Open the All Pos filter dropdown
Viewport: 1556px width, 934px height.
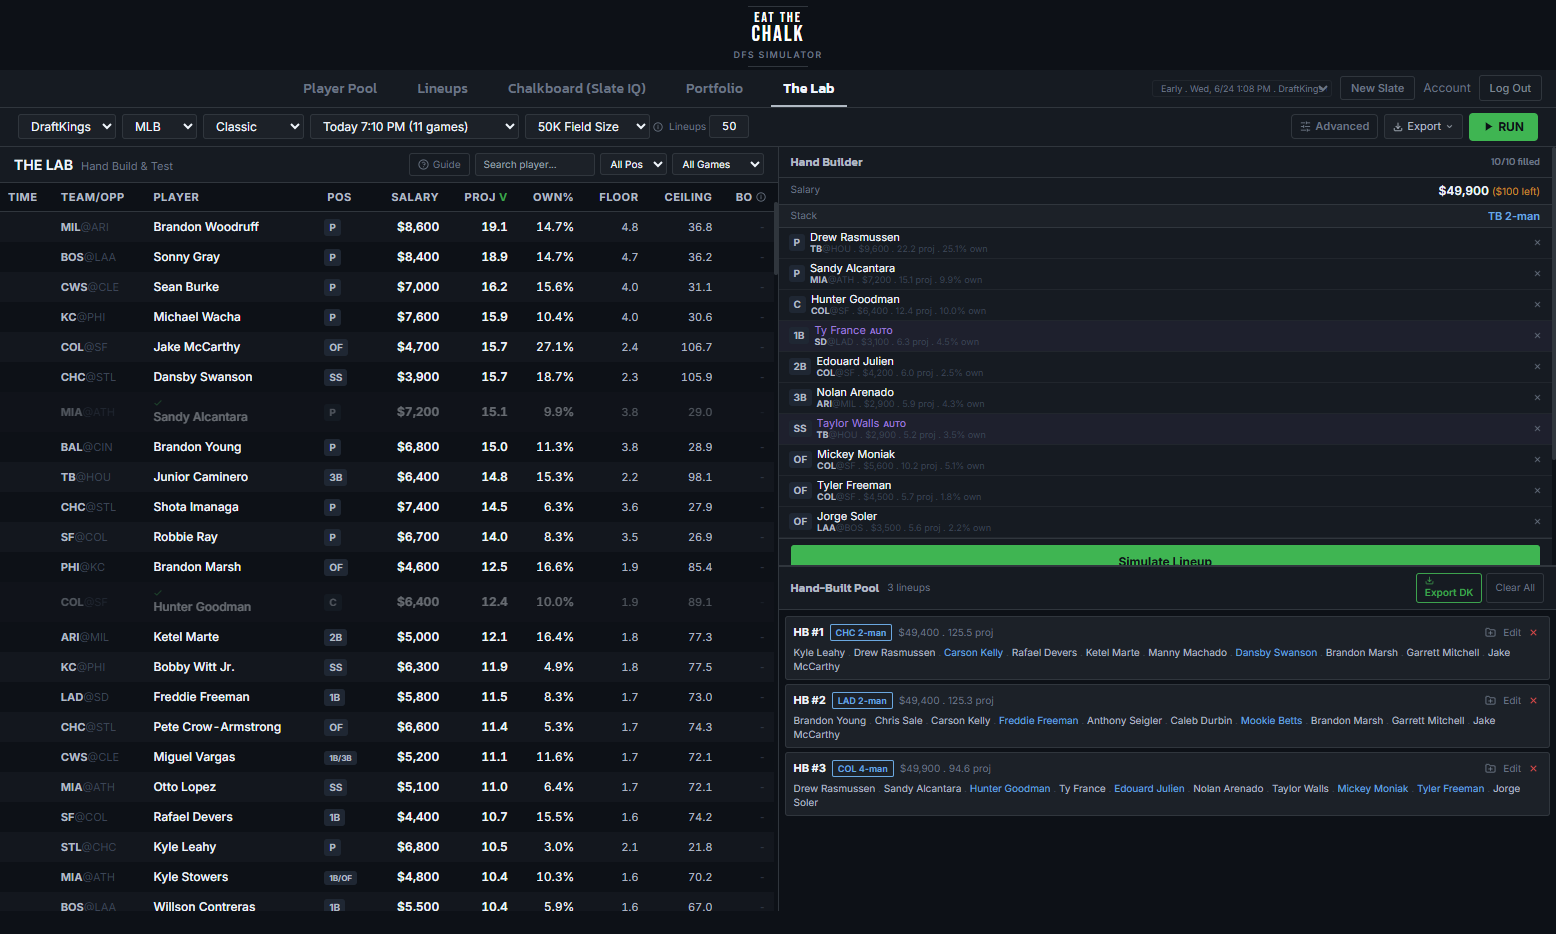tap(633, 165)
